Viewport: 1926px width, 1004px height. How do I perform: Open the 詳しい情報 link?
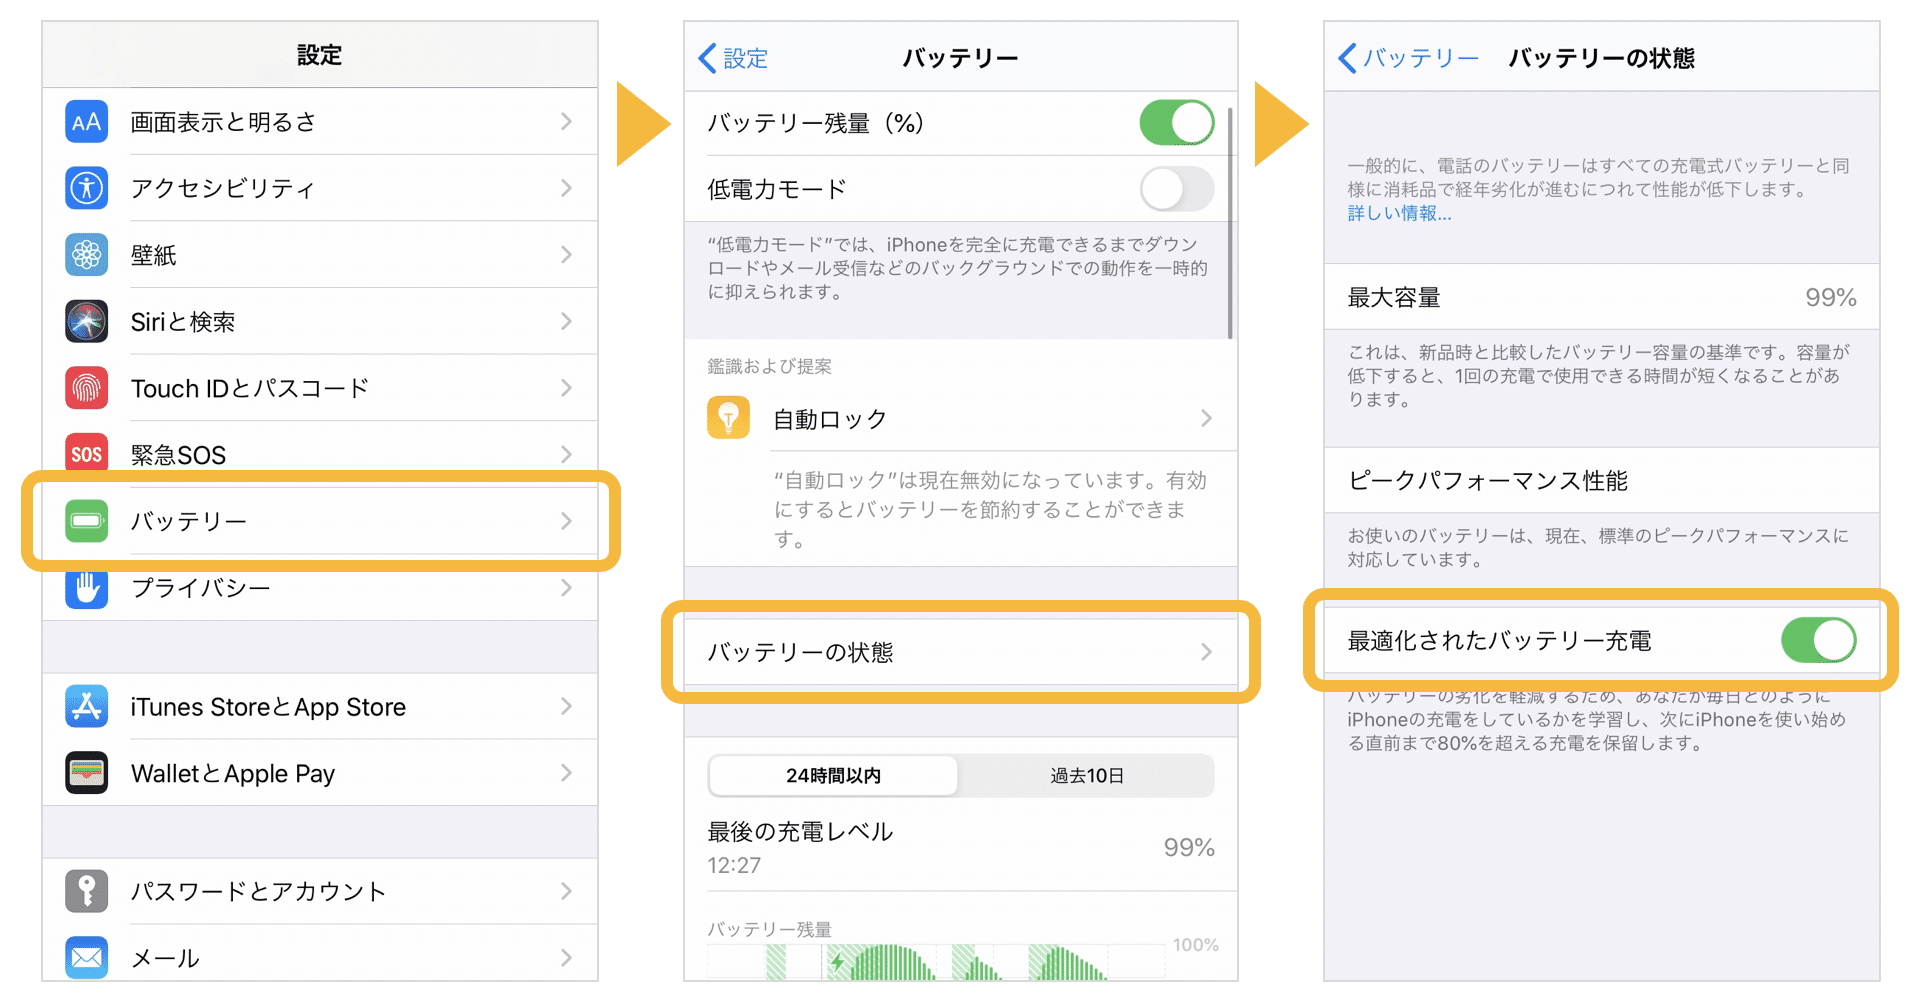click(x=1398, y=213)
